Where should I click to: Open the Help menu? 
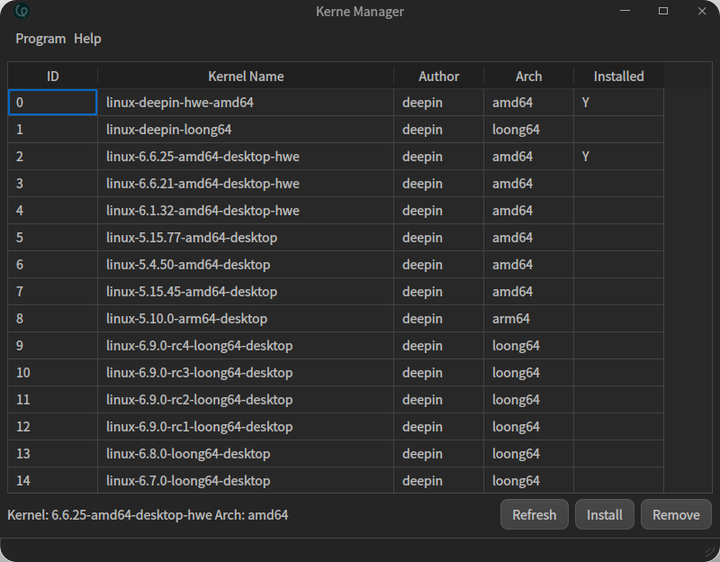point(88,38)
